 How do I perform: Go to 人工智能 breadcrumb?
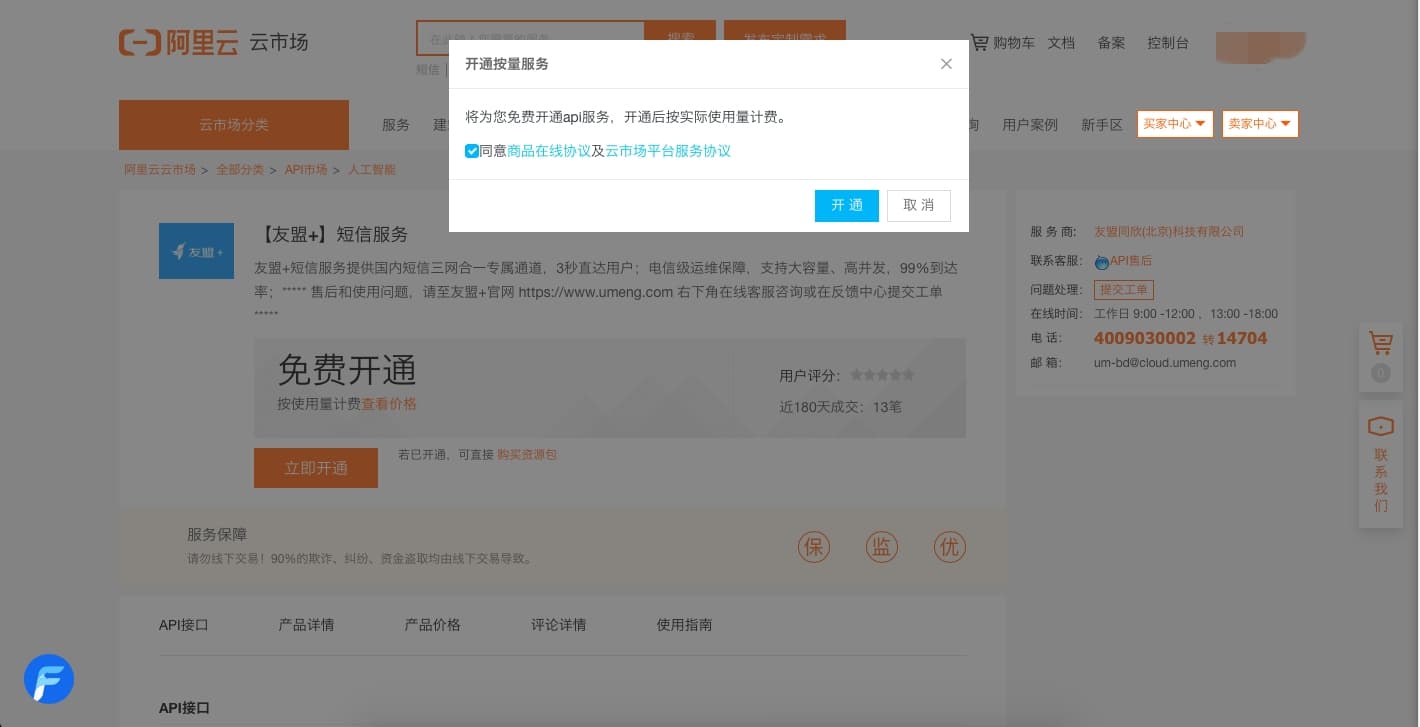pos(372,170)
